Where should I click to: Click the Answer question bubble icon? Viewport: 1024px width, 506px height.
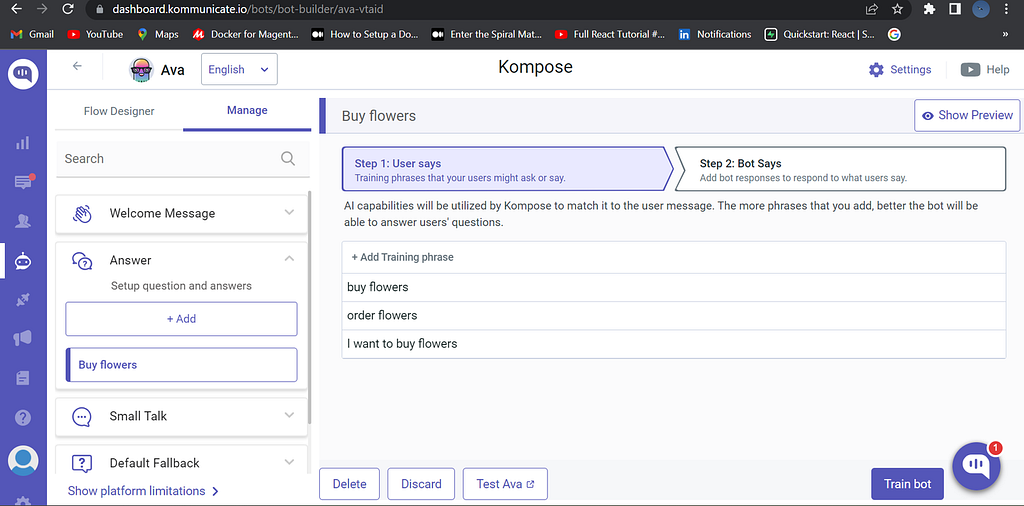point(82,261)
